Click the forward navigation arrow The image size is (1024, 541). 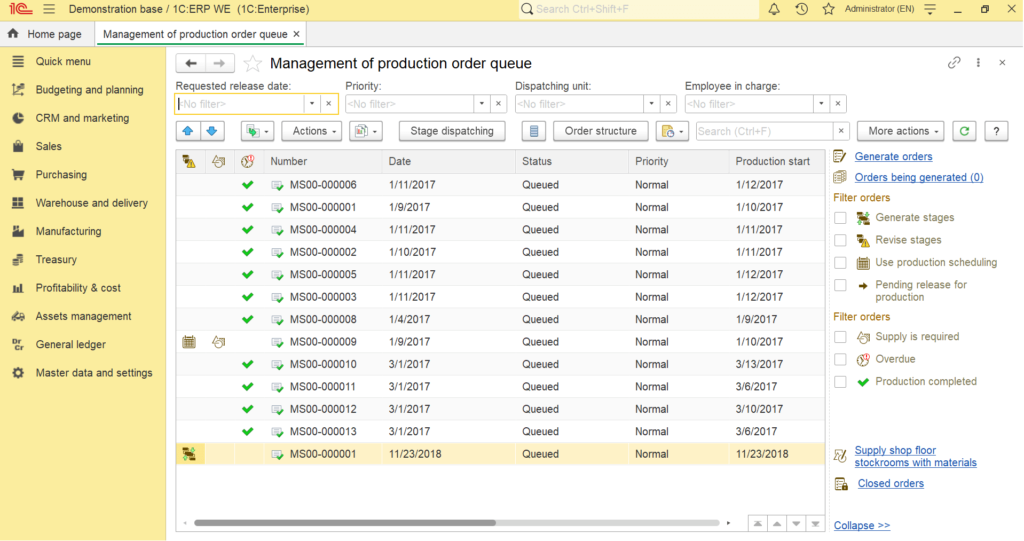click(219, 63)
